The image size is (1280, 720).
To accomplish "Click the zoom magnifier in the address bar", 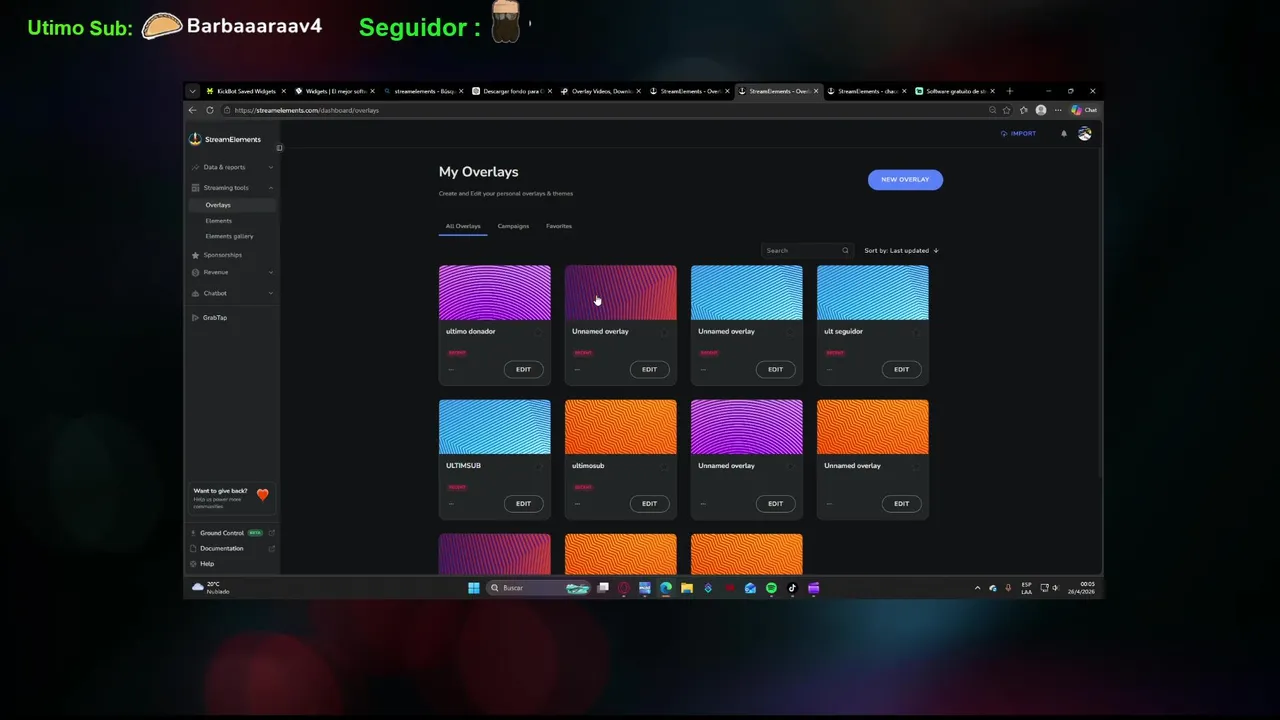I will tap(992, 110).
